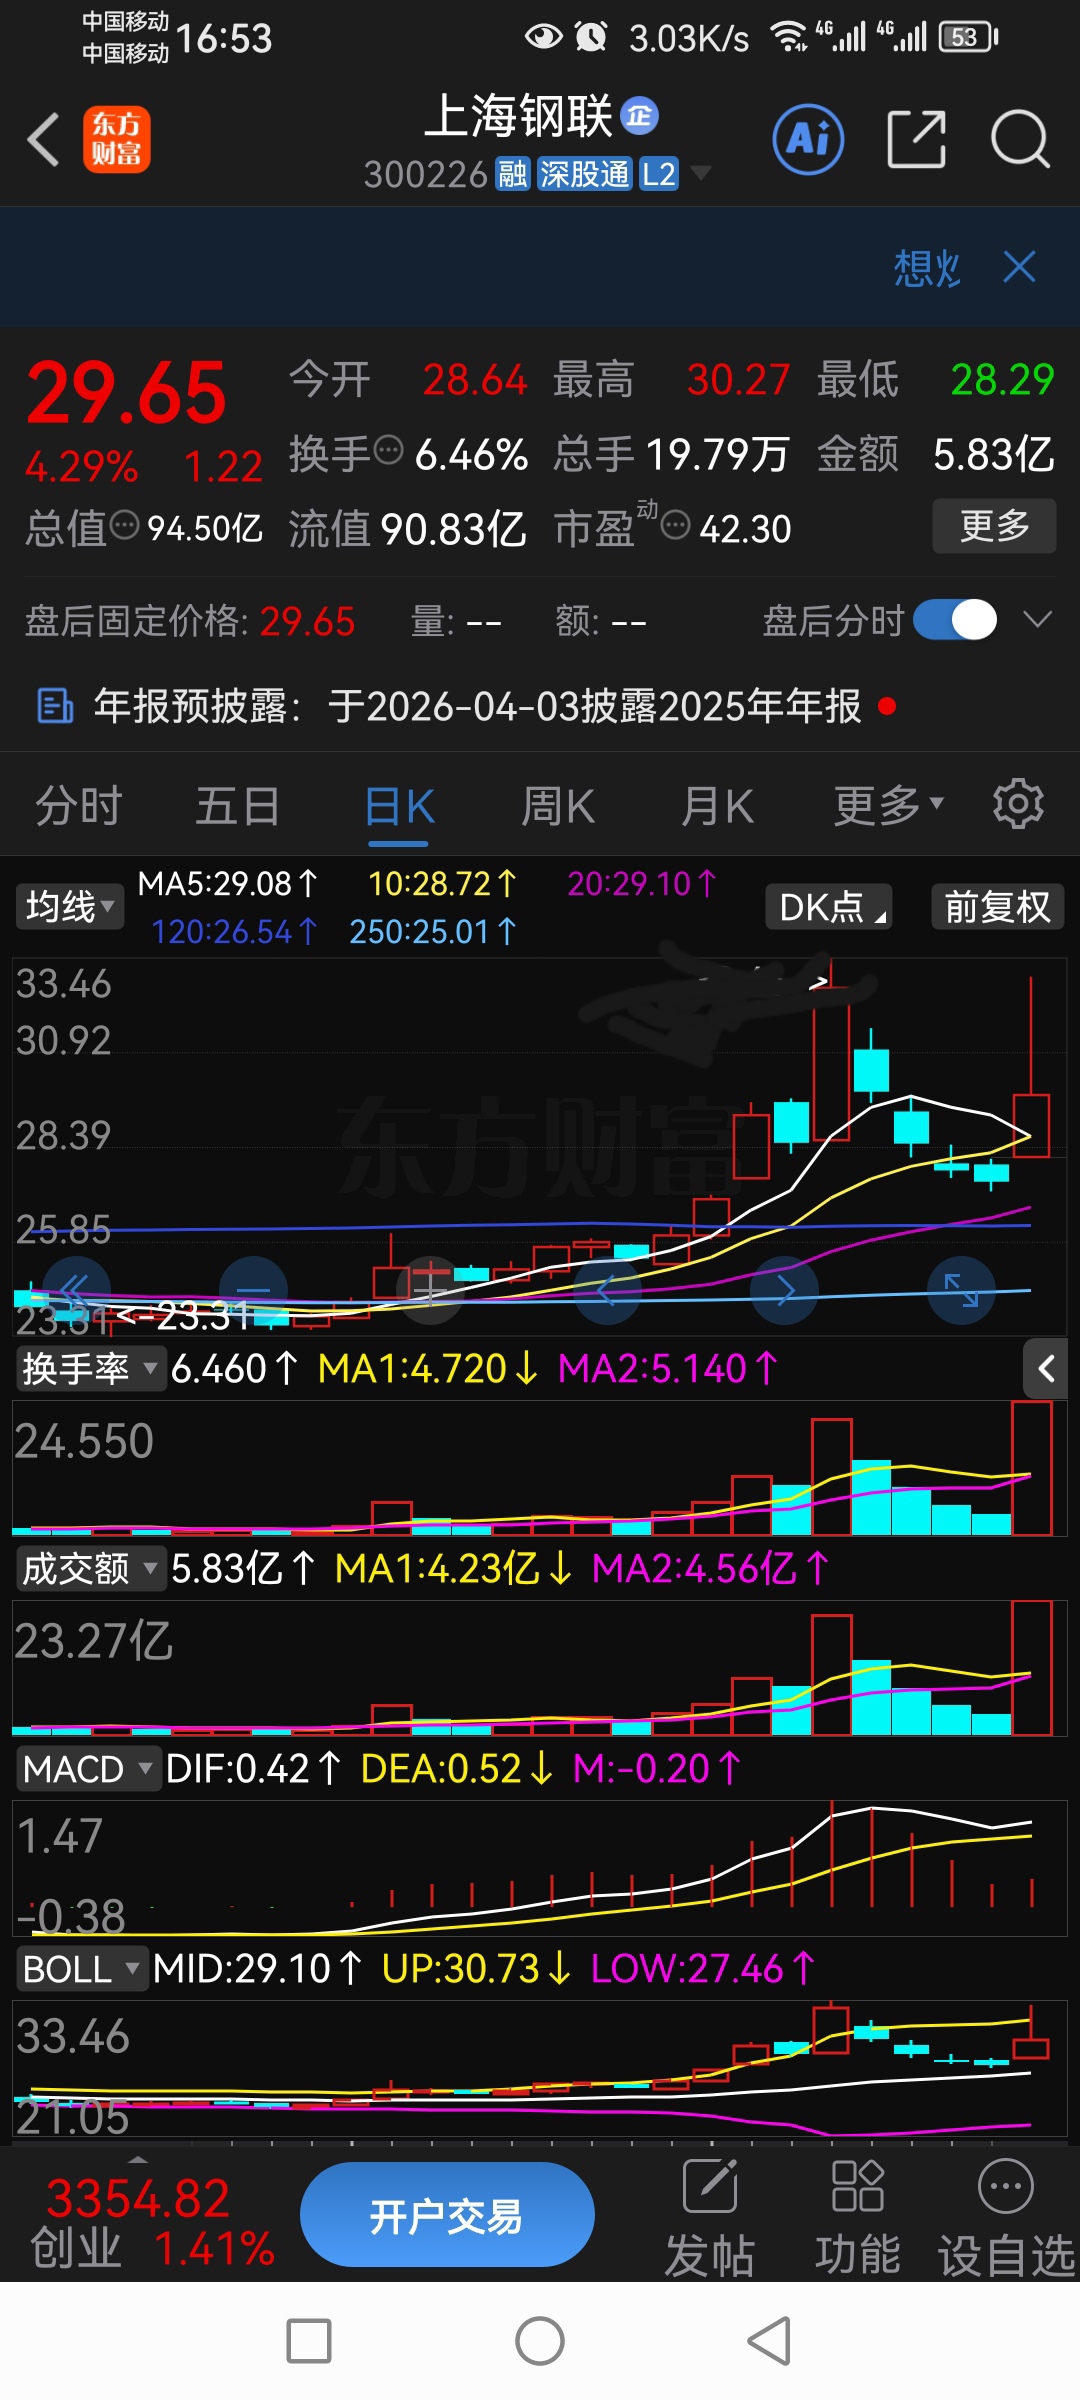
Task: Open the 均线 indicator dropdown
Action: [69, 907]
